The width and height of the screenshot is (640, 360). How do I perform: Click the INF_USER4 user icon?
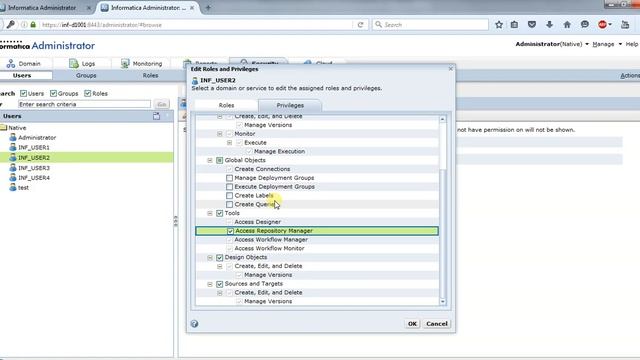pos(13,178)
